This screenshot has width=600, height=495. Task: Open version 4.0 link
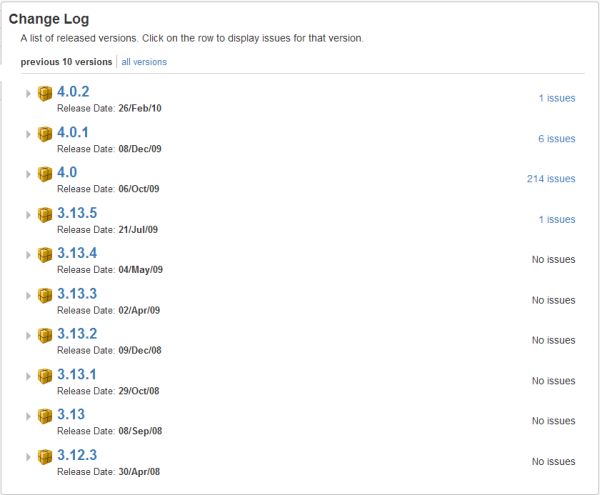click(x=67, y=173)
